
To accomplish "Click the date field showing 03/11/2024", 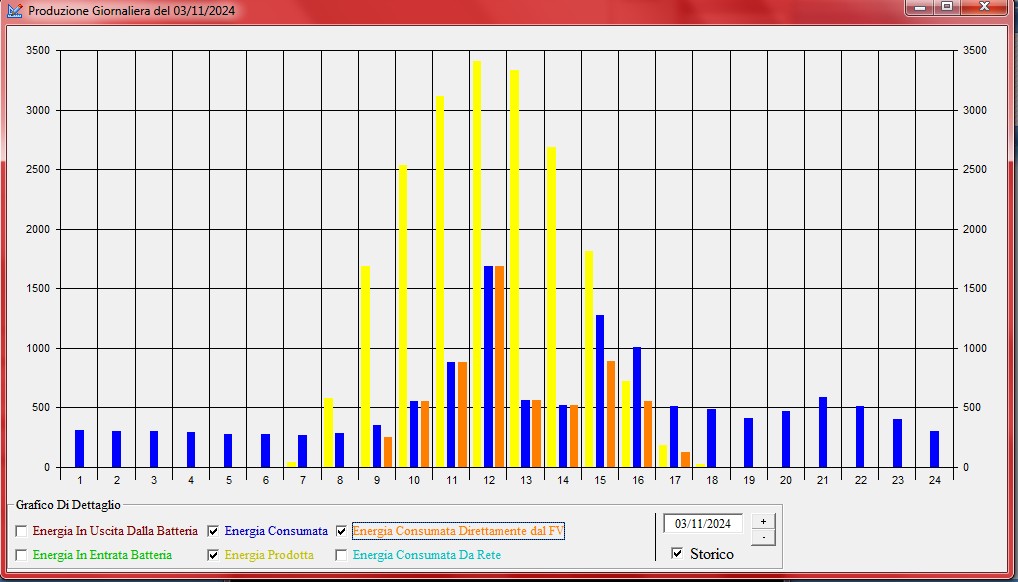I will (x=703, y=523).
